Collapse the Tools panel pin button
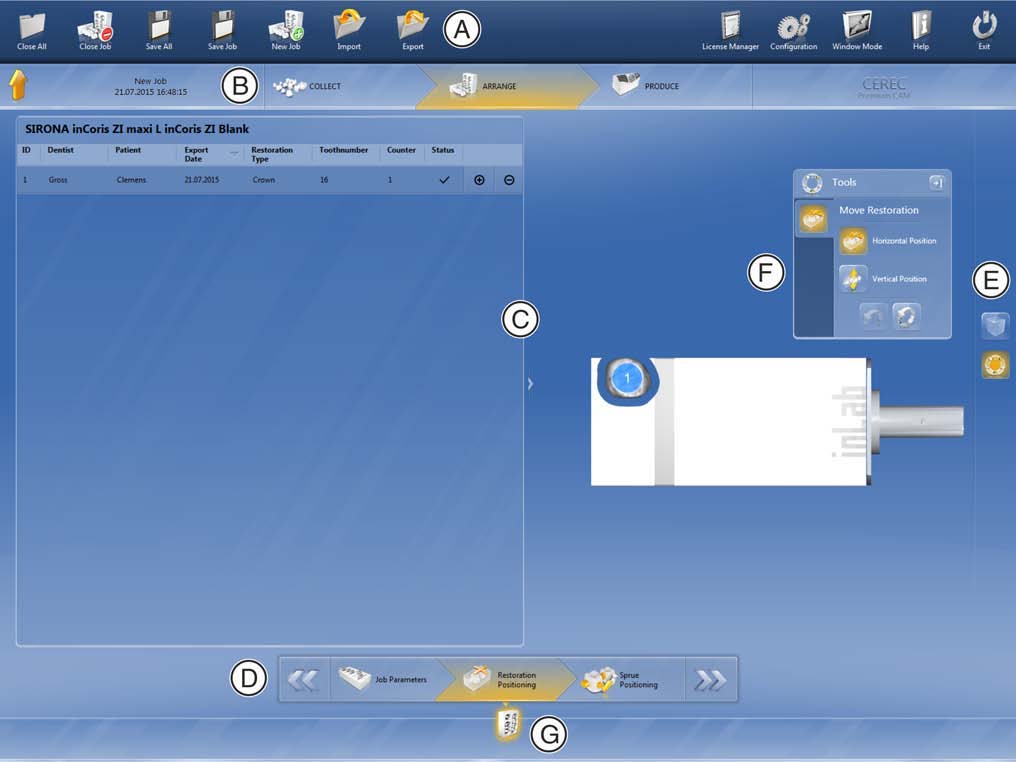This screenshot has height=762, width=1016. pyautogui.click(x=936, y=183)
